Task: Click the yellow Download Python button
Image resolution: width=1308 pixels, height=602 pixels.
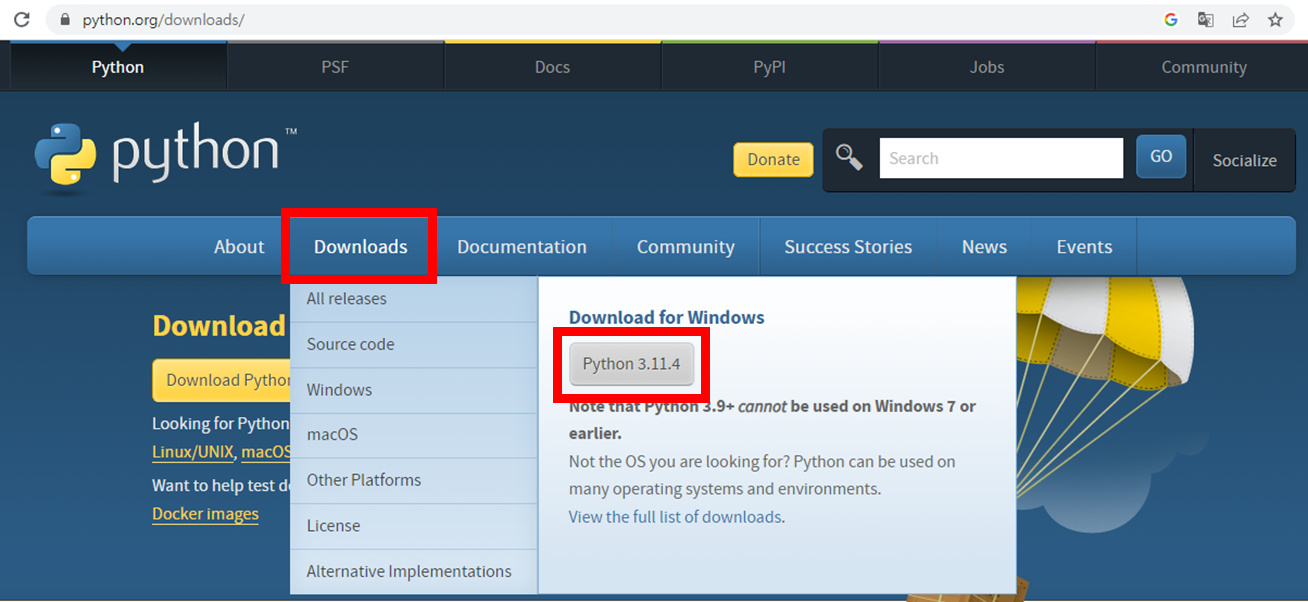Action: tap(222, 380)
